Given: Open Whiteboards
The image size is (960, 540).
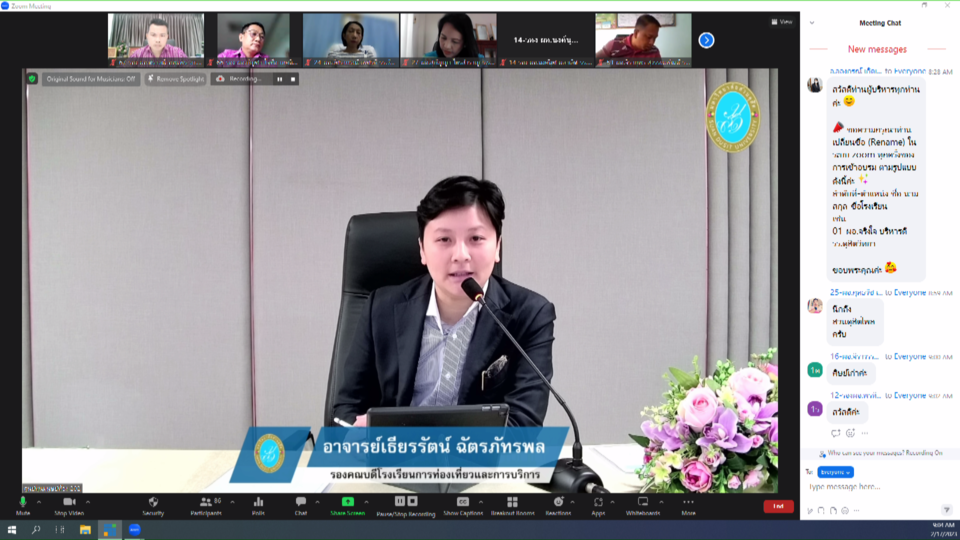Looking at the screenshot, I should pyautogui.click(x=642, y=506).
